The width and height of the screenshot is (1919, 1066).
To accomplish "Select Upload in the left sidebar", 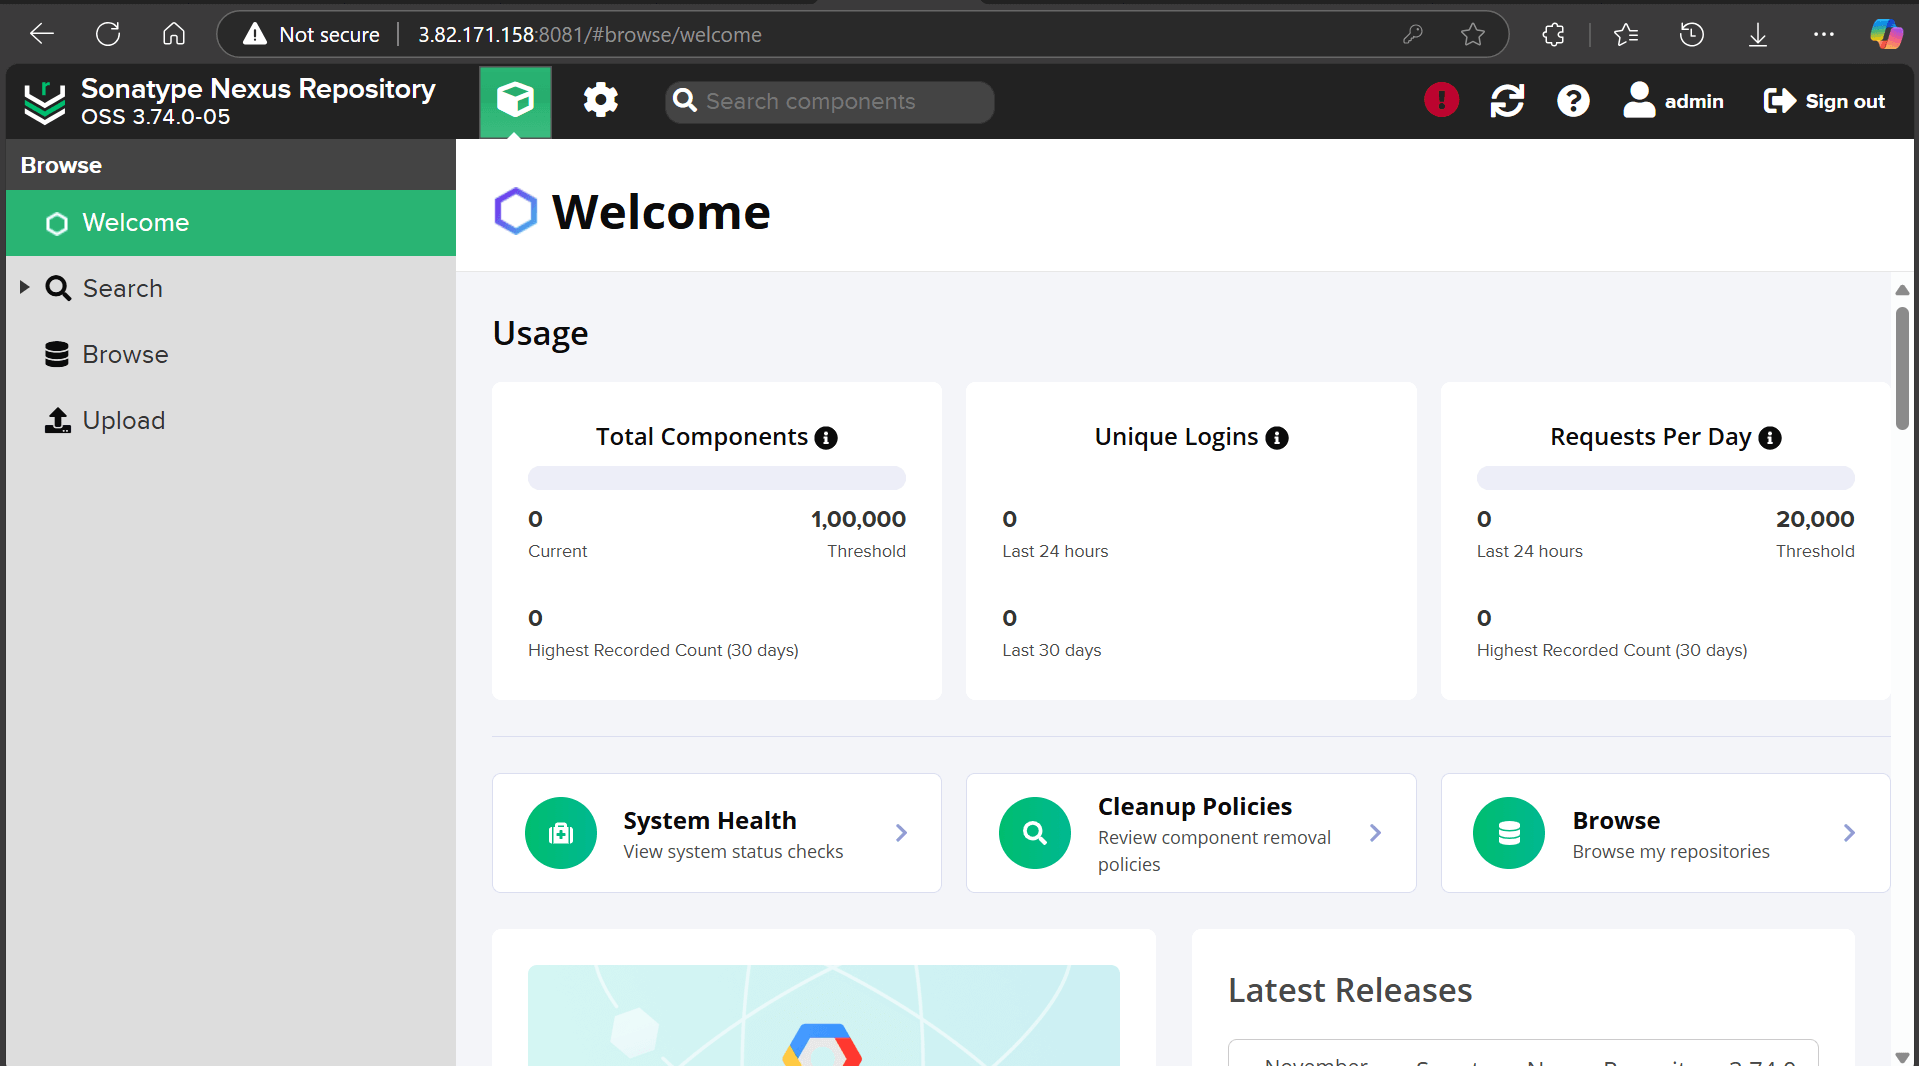I will click(x=123, y=421).
